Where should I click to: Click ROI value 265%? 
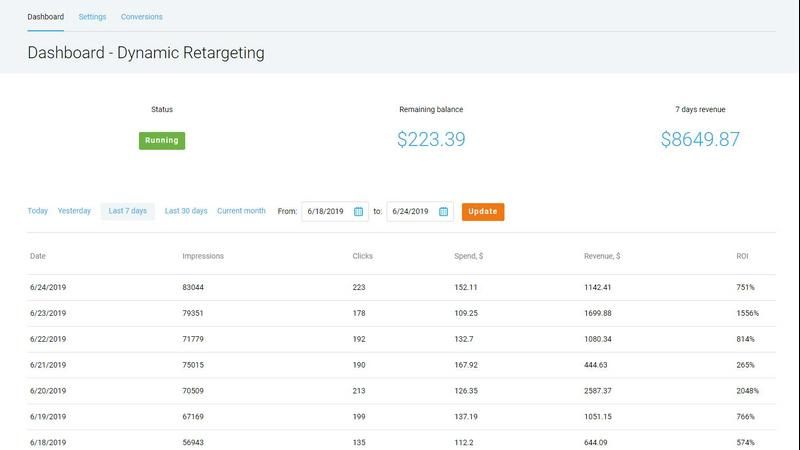pos(745,365)
